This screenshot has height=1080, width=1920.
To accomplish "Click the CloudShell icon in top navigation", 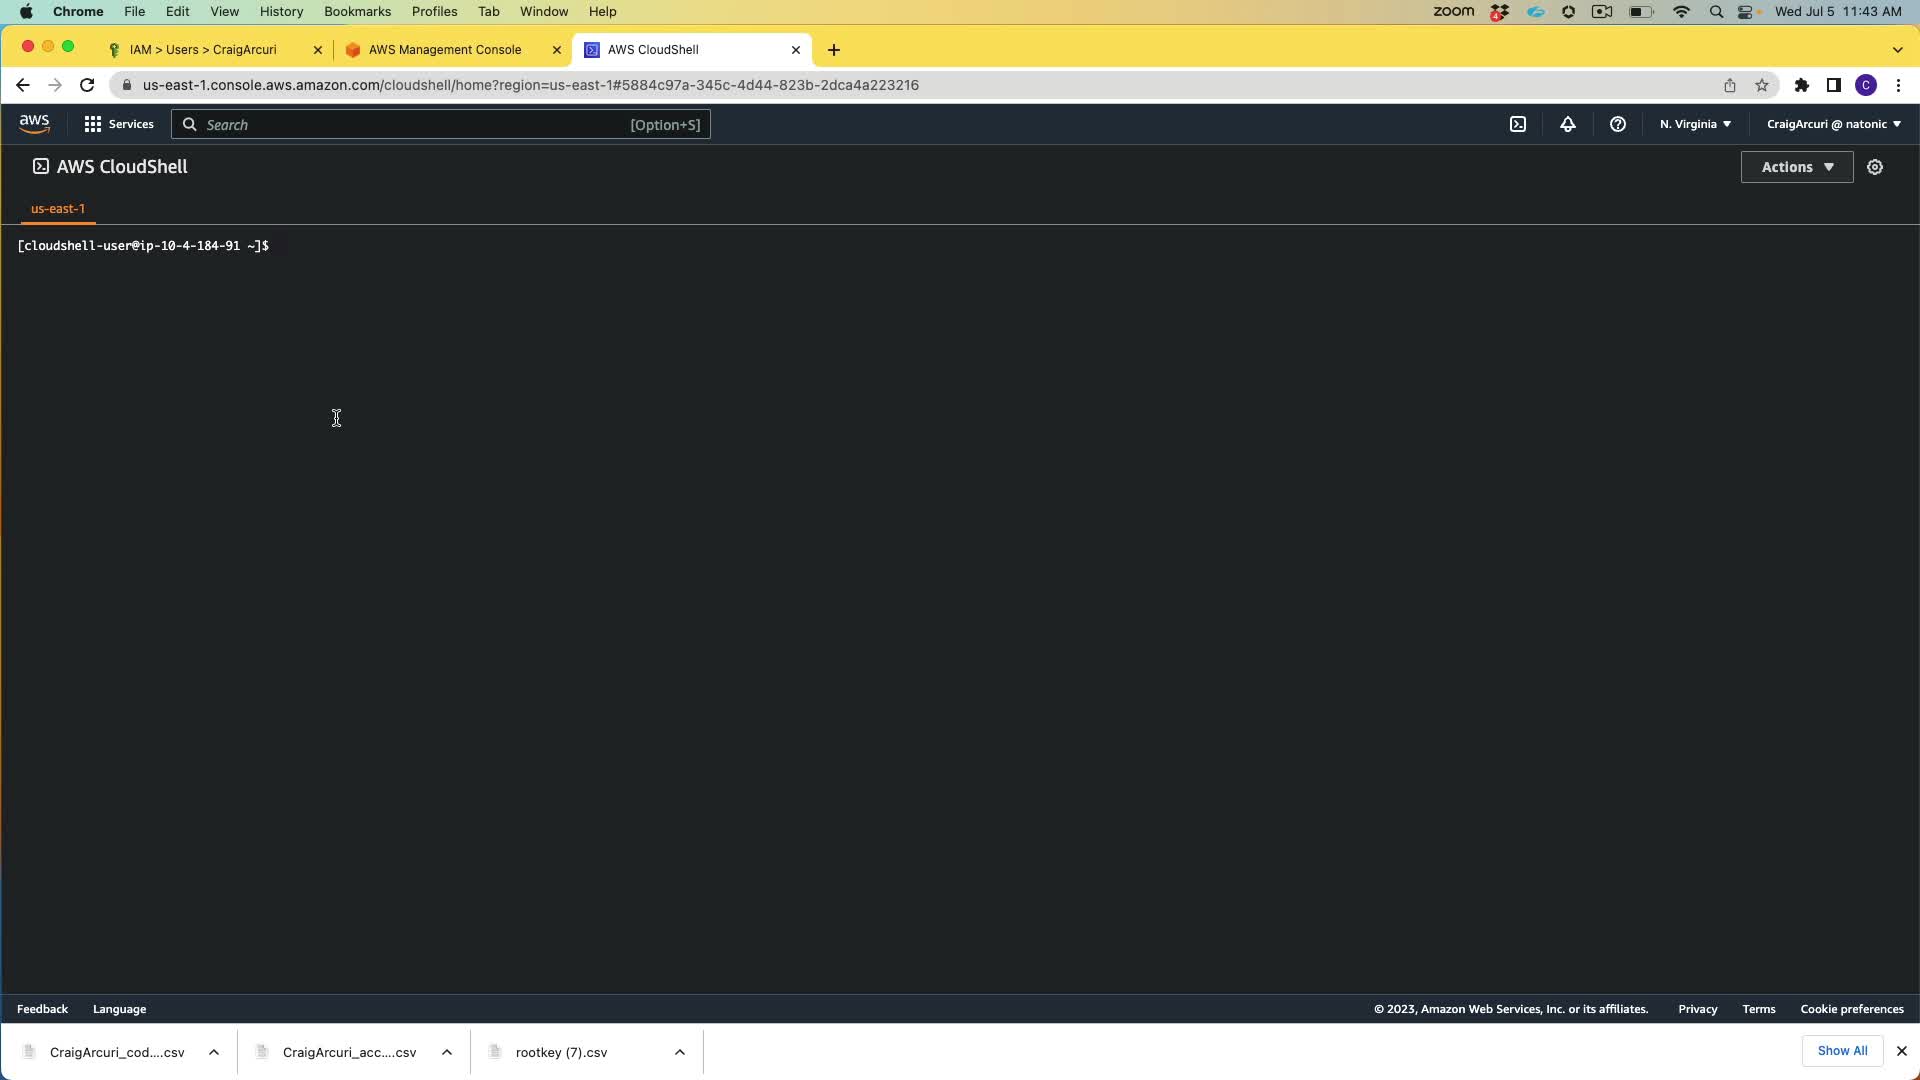I will pos(1518,124).
